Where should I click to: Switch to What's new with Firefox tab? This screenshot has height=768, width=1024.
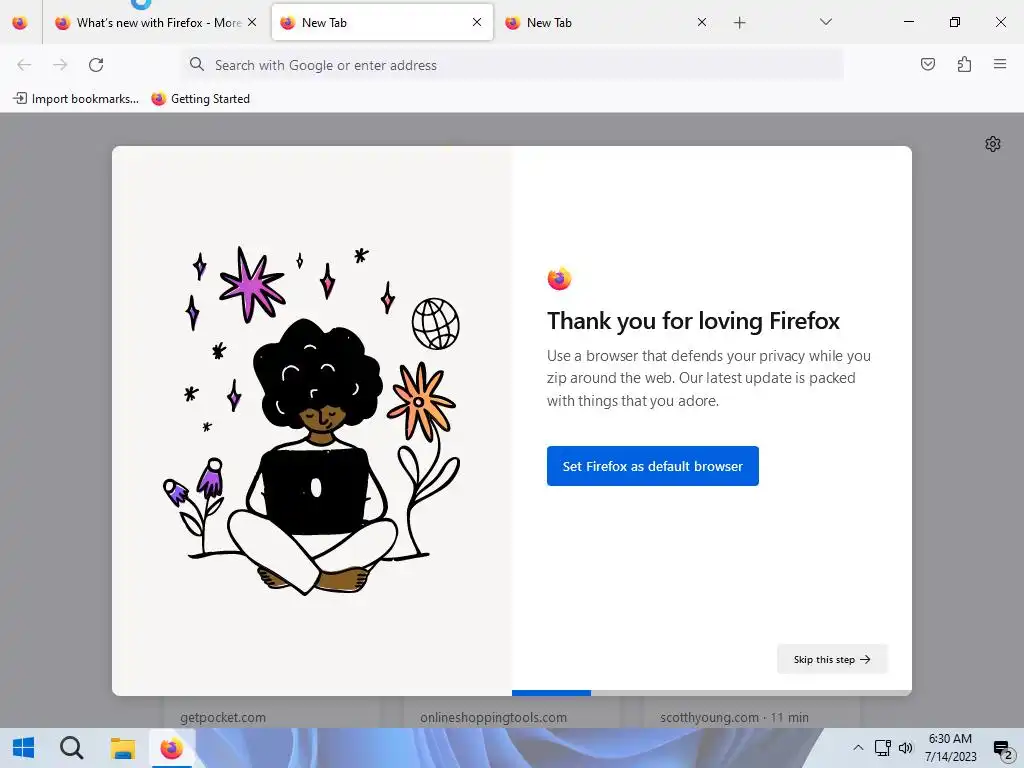[156, 23]
